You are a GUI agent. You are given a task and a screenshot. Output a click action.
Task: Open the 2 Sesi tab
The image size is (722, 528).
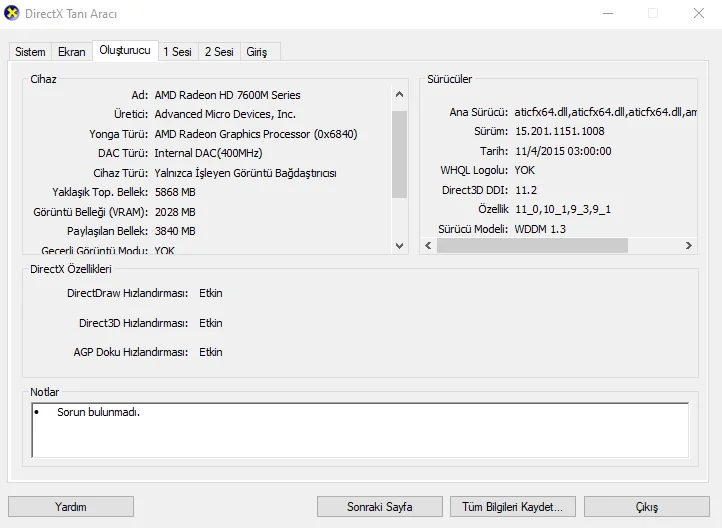pos(219,52)
